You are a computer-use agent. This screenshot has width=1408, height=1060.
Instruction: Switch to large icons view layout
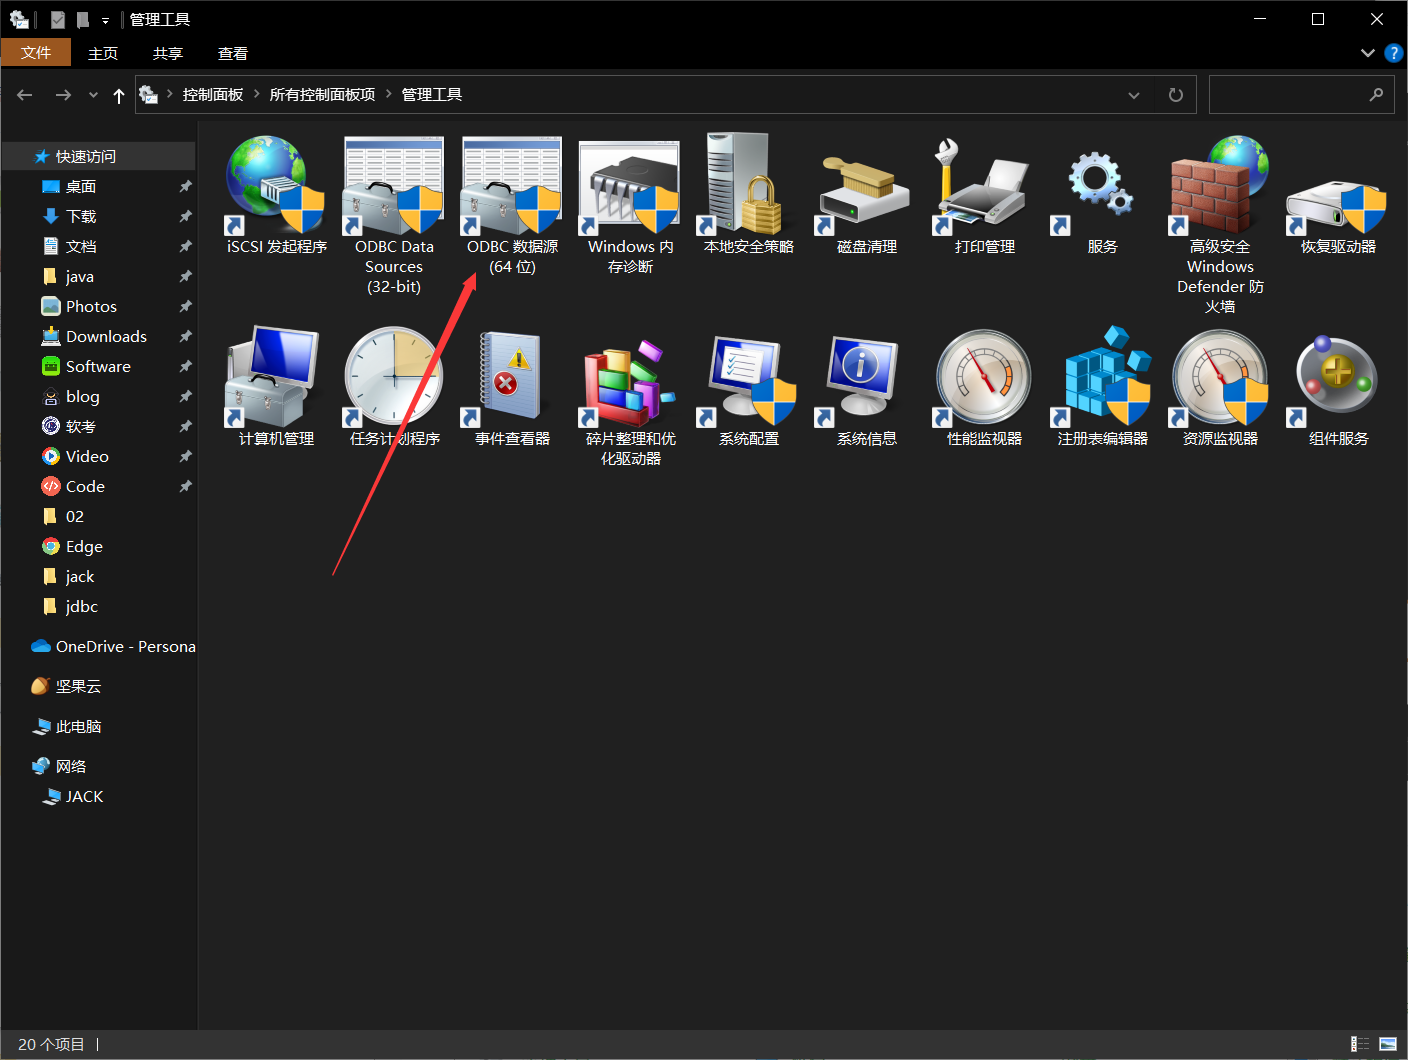(x=1388, y=1044)
